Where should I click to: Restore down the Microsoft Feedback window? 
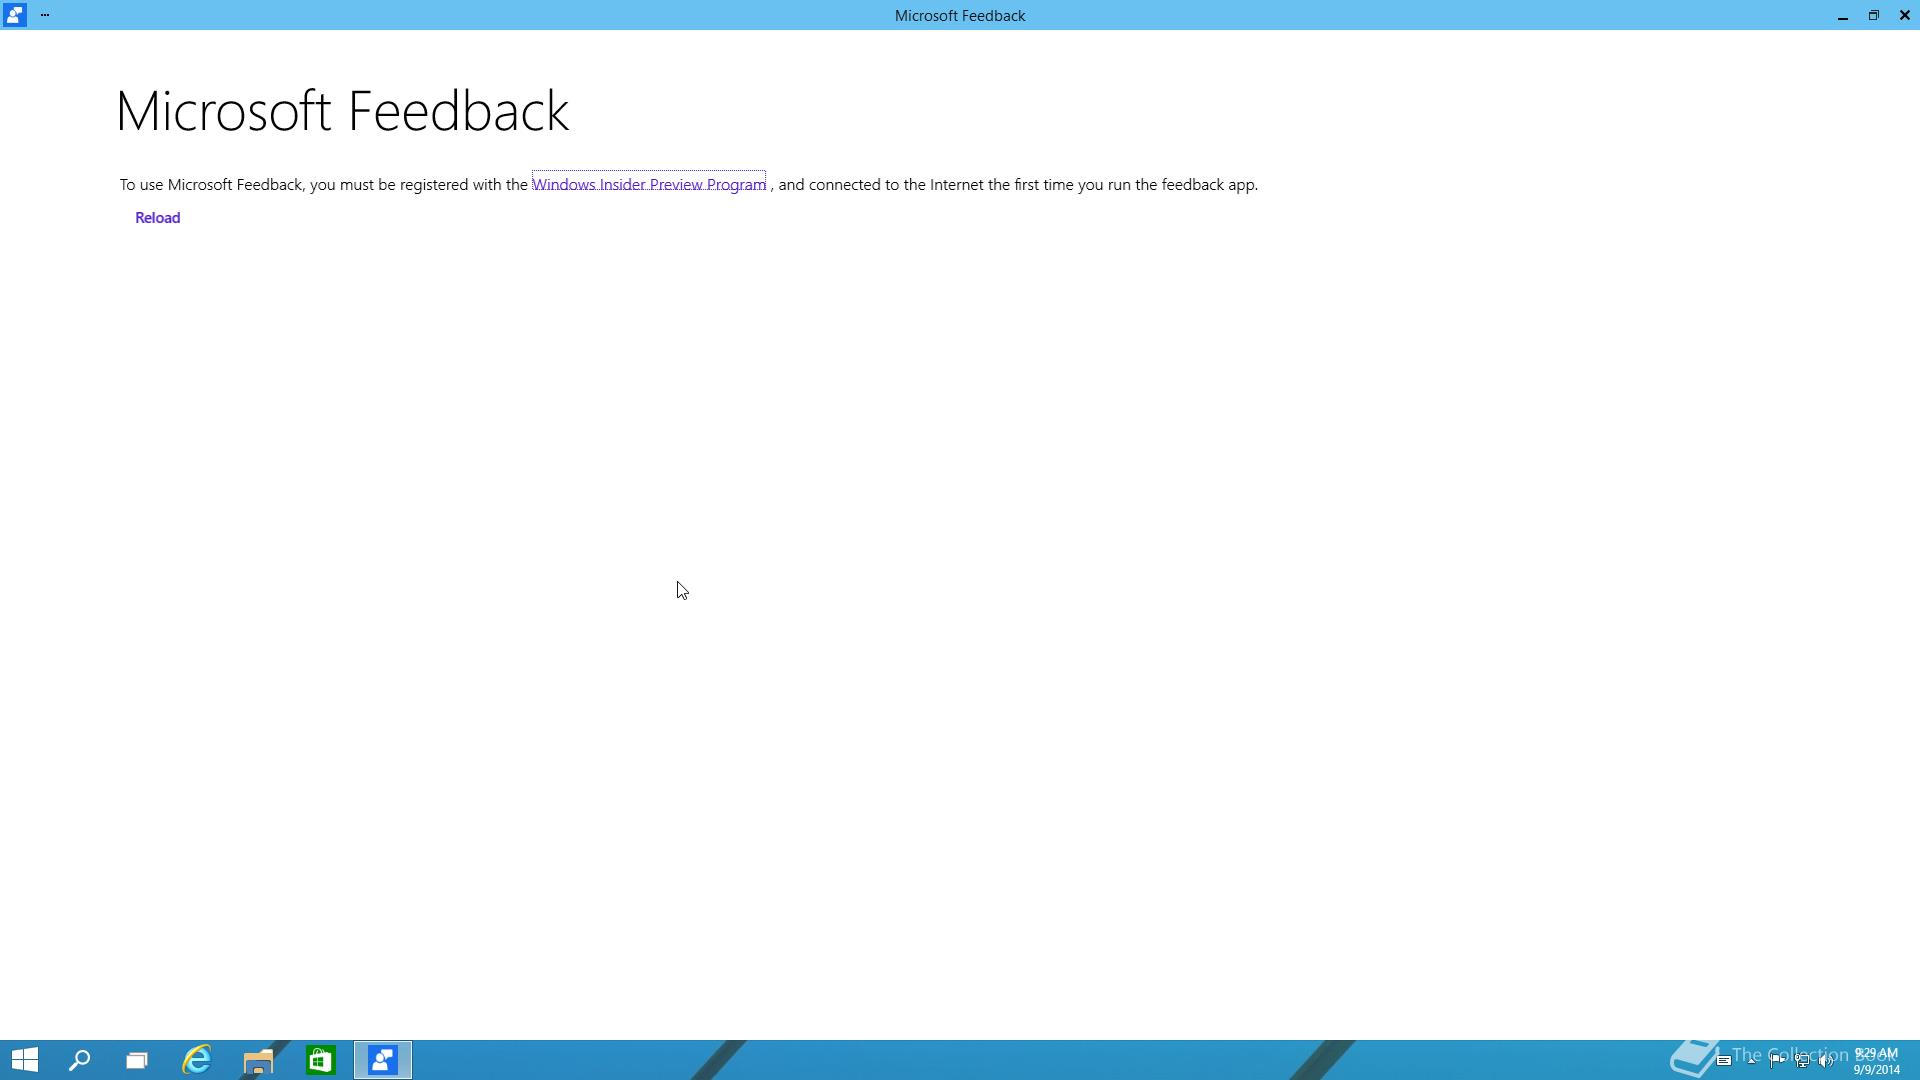(x=1873, y=16)
